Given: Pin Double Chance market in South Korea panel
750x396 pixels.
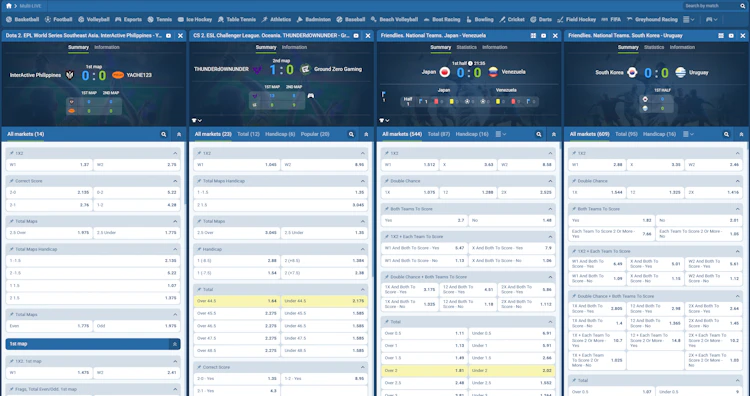Looking at the screenshot, I should coord(574,181).
